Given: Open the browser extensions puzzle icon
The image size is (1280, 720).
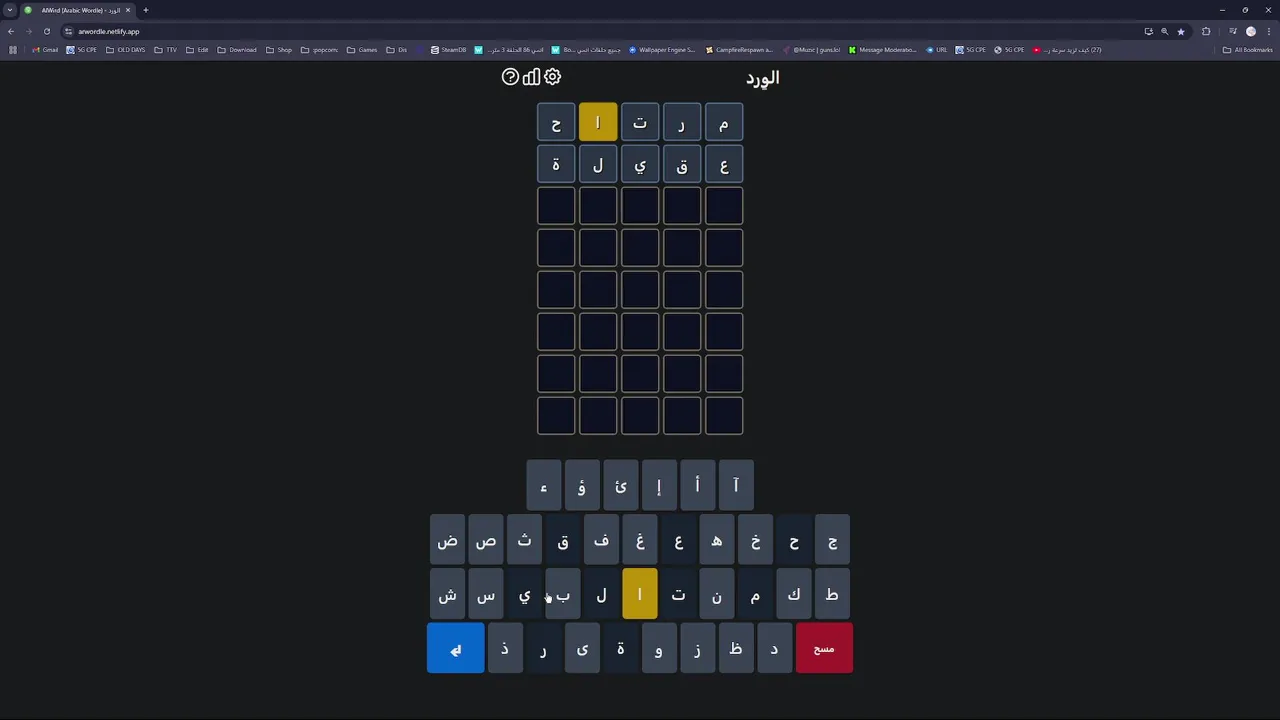Looking at the screenshot, I should pos(1206,31).
